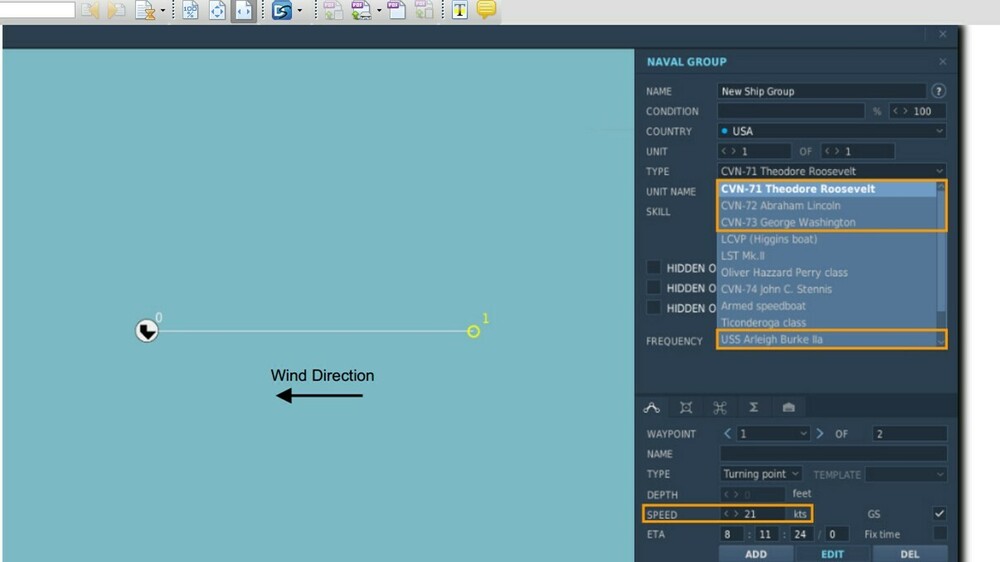Choose the fit whole page icon
1000x562 pixels.
[217, 10]
